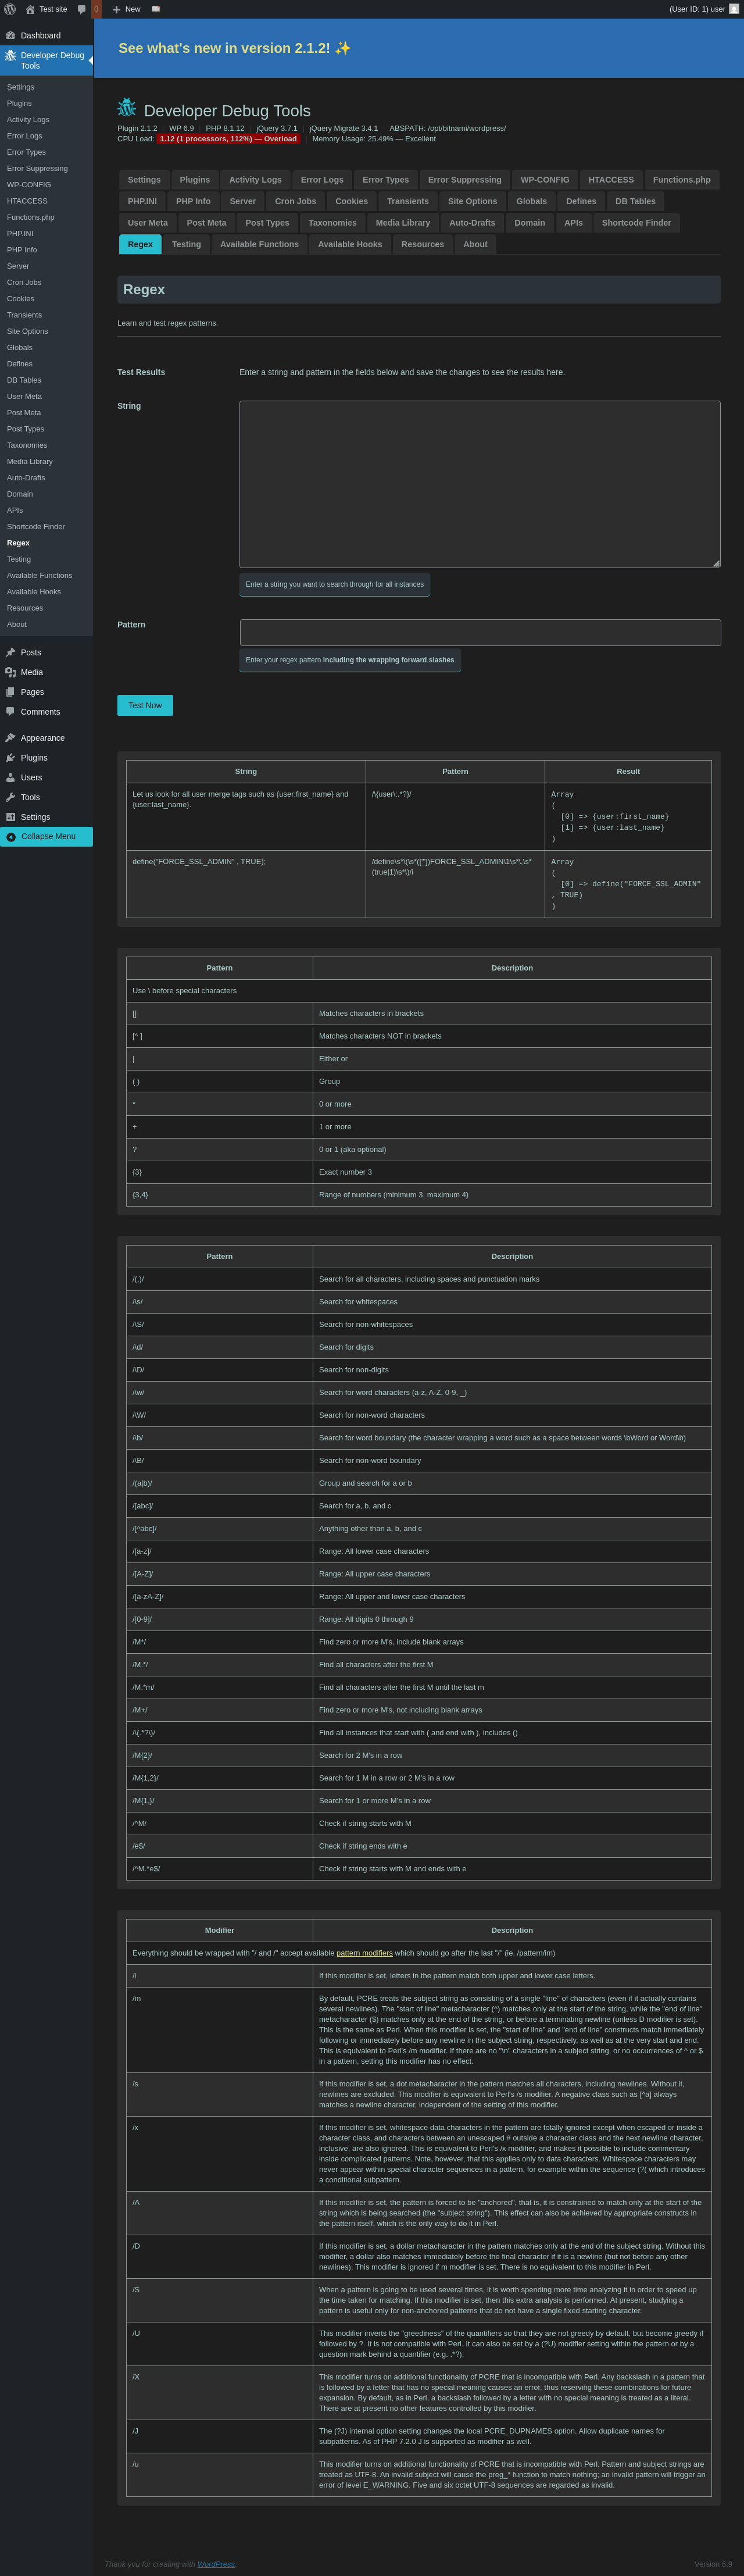Click the Dashboard gauge icon in sidebar

[10, 35]
